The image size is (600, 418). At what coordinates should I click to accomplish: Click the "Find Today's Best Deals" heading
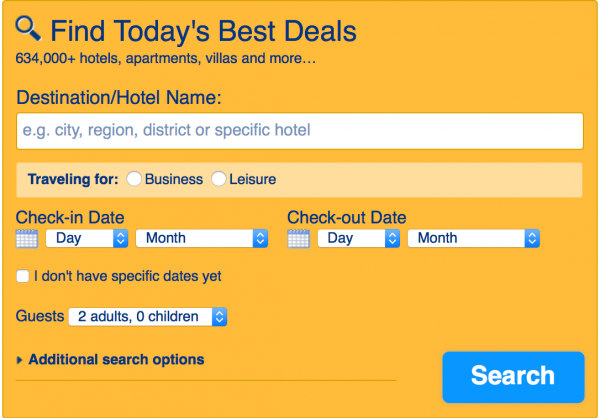[202, 31]
